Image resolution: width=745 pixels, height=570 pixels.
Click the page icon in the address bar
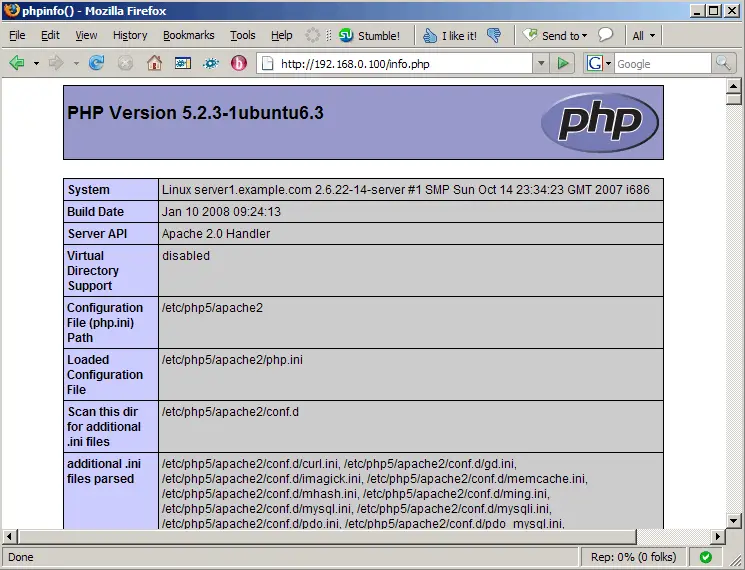(x=267, y=63)
